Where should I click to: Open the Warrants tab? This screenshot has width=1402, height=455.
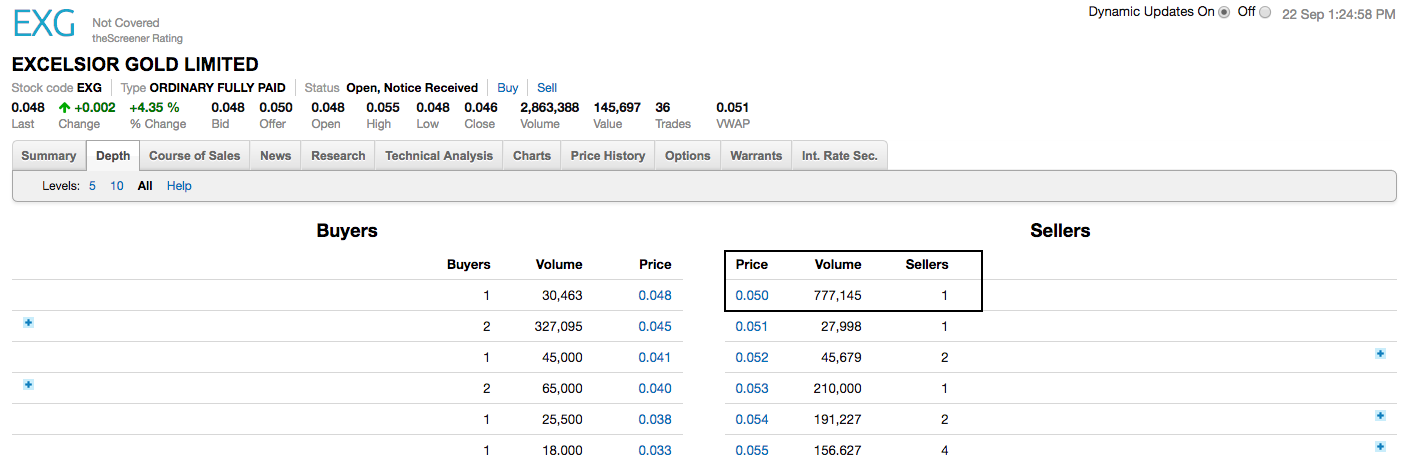point(756,156)
